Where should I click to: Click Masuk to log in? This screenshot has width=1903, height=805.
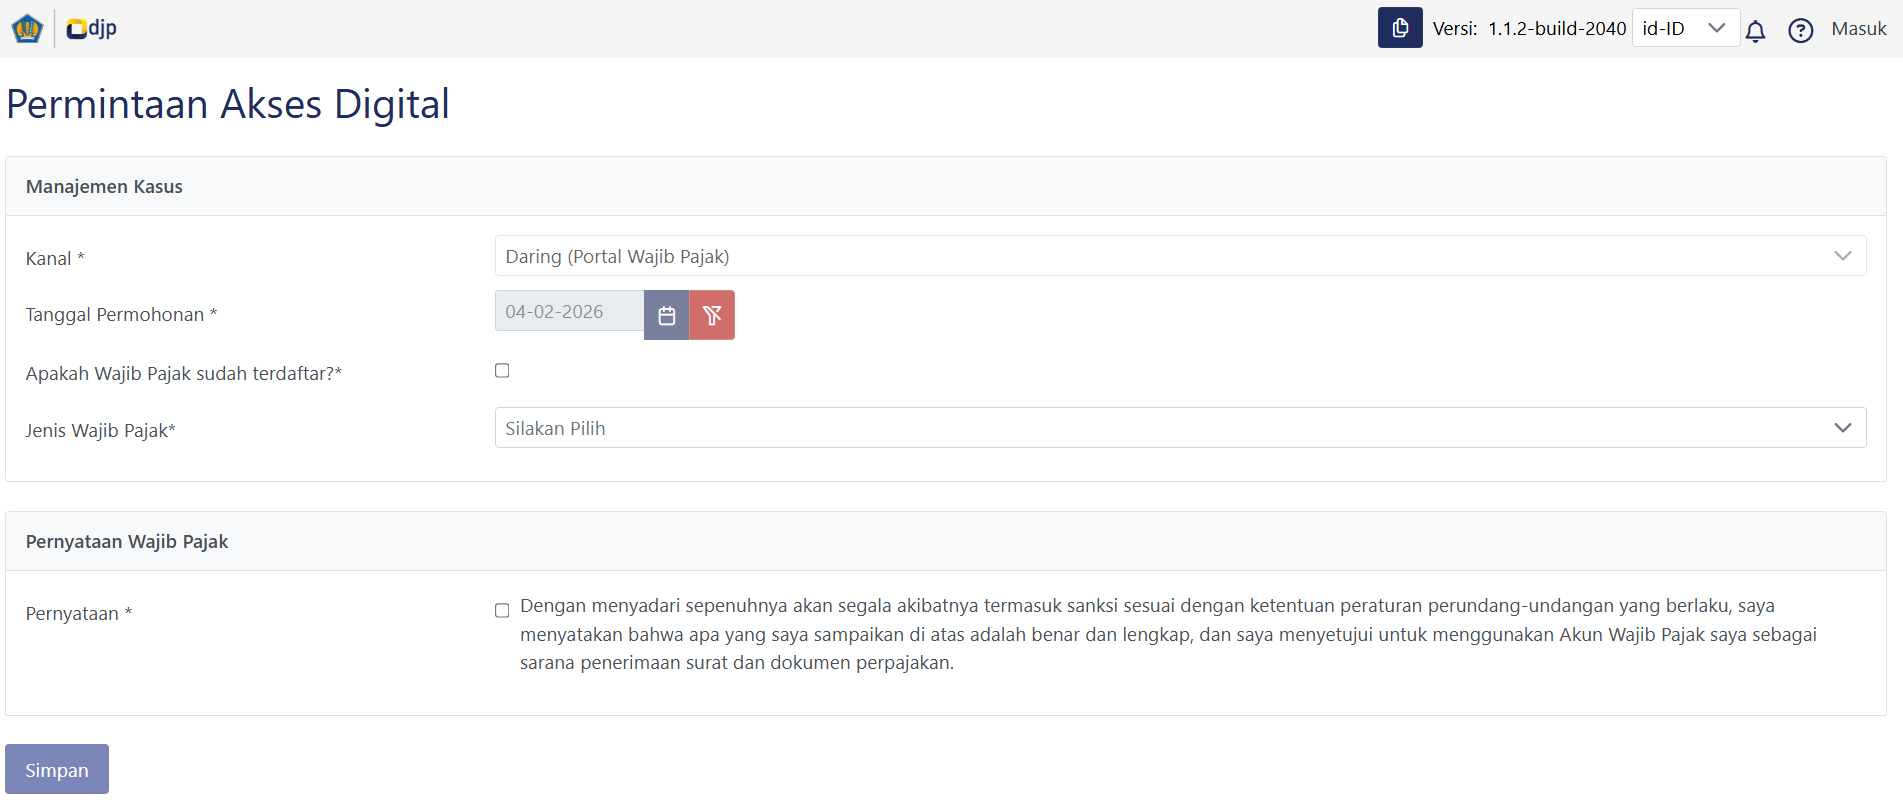point(1858,29)
